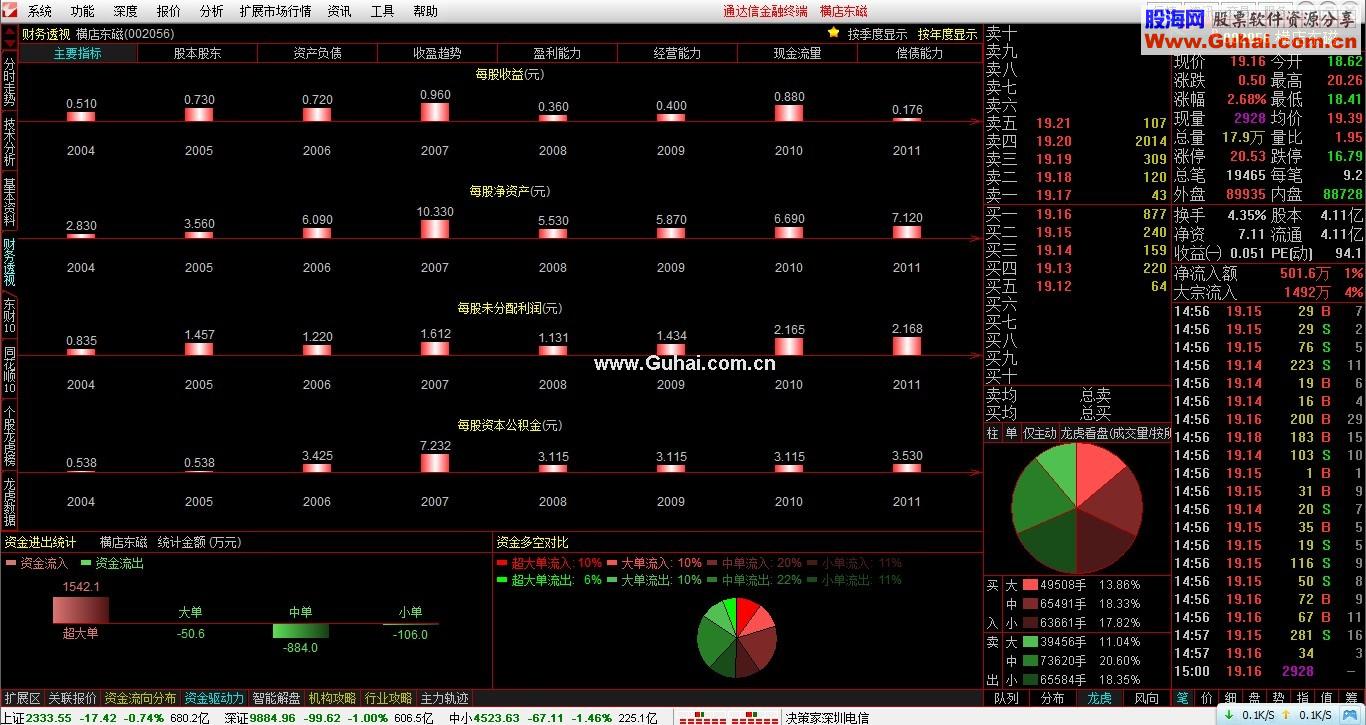Click the 超大单 inflow bar valued 1542.1

pos(81,610)
